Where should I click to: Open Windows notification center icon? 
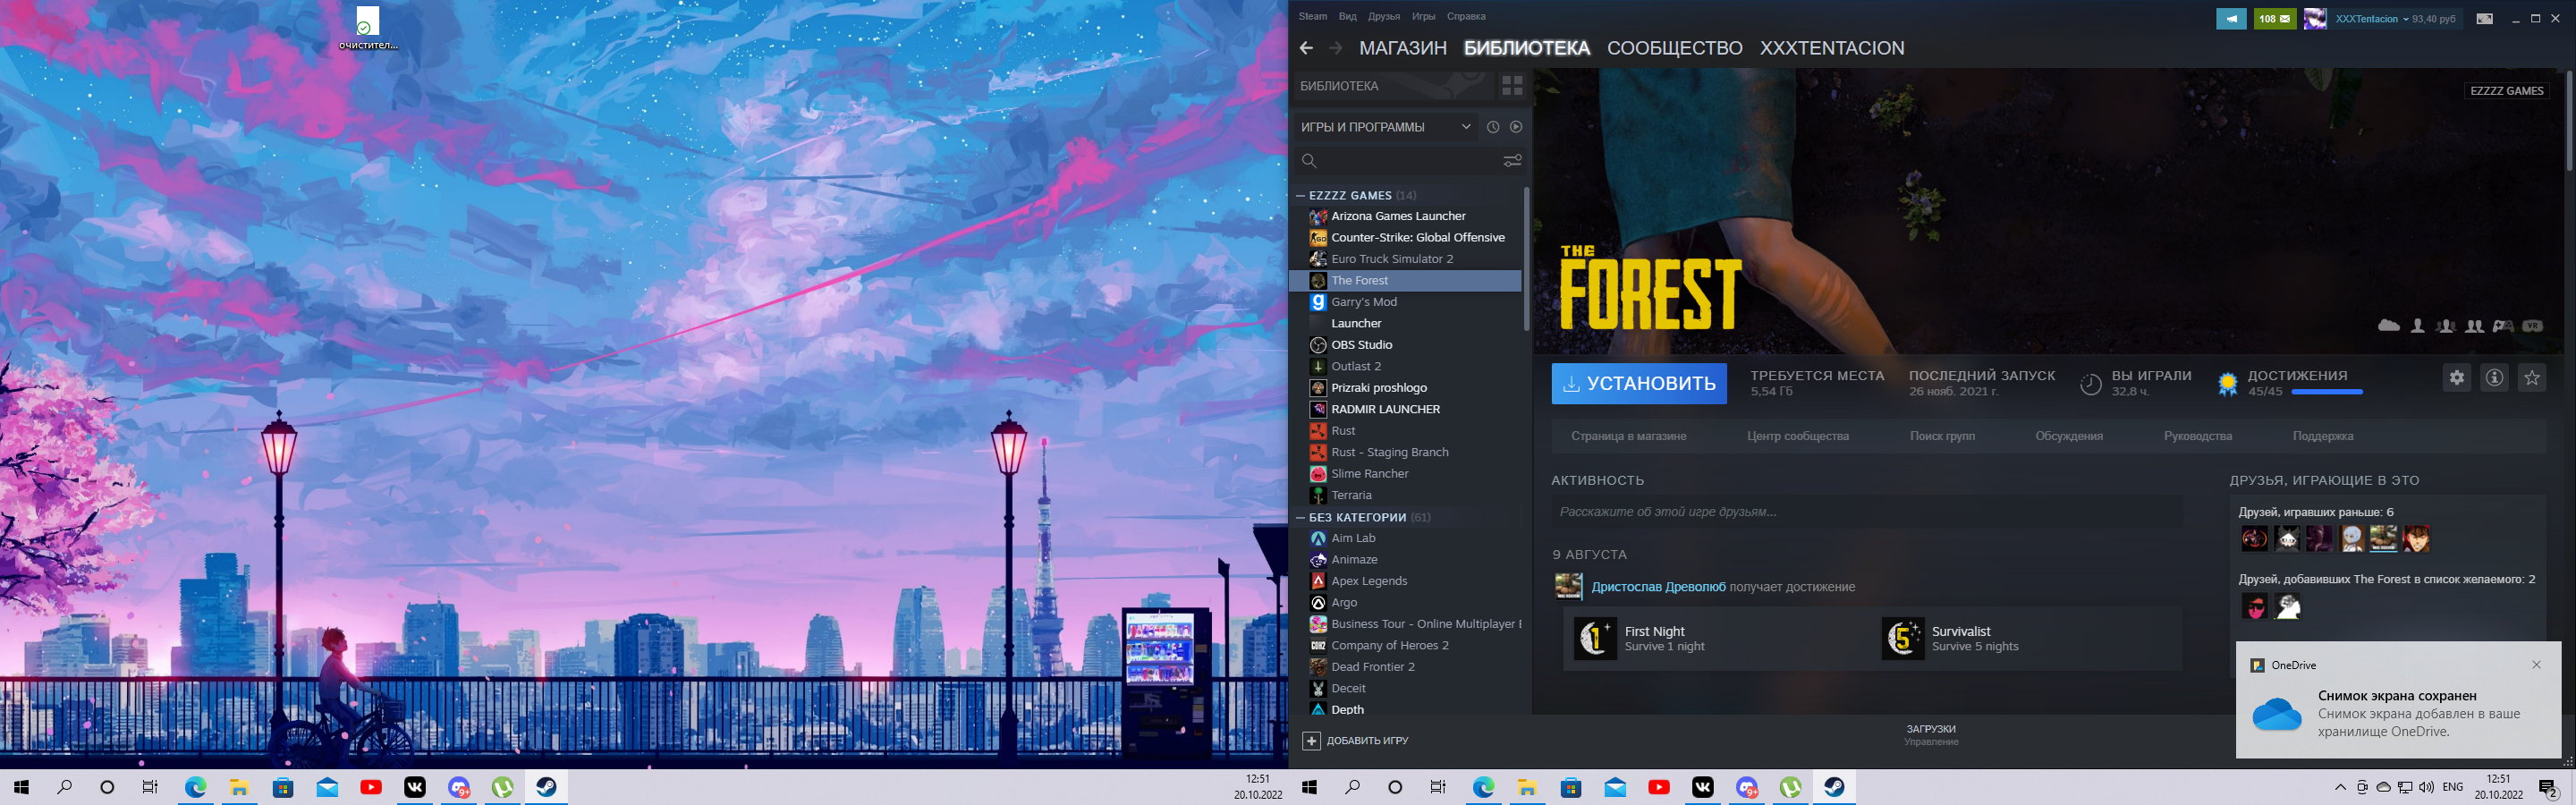point(2548,788)
